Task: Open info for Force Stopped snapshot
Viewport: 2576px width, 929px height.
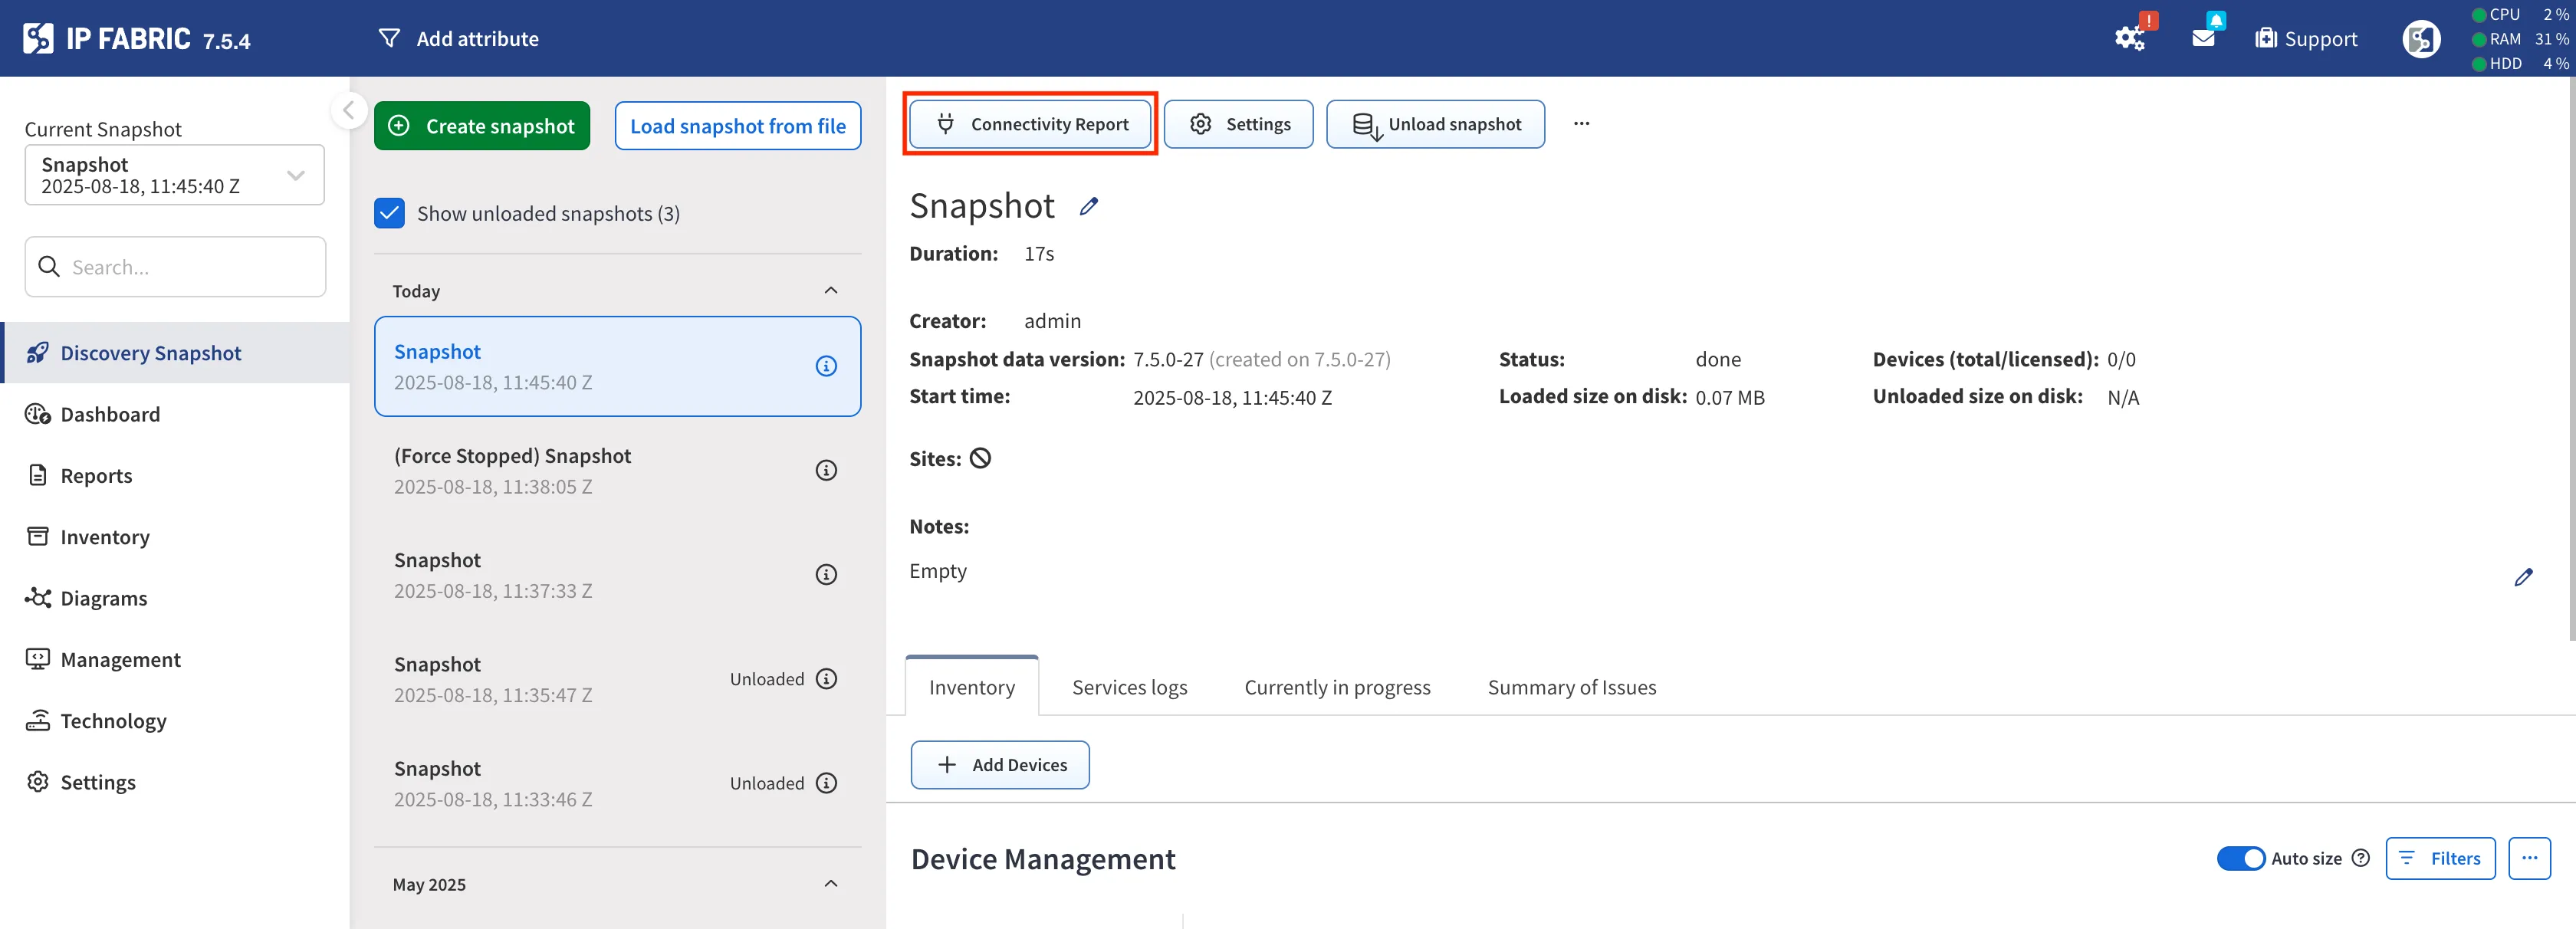Action: [x=826, y=470]
